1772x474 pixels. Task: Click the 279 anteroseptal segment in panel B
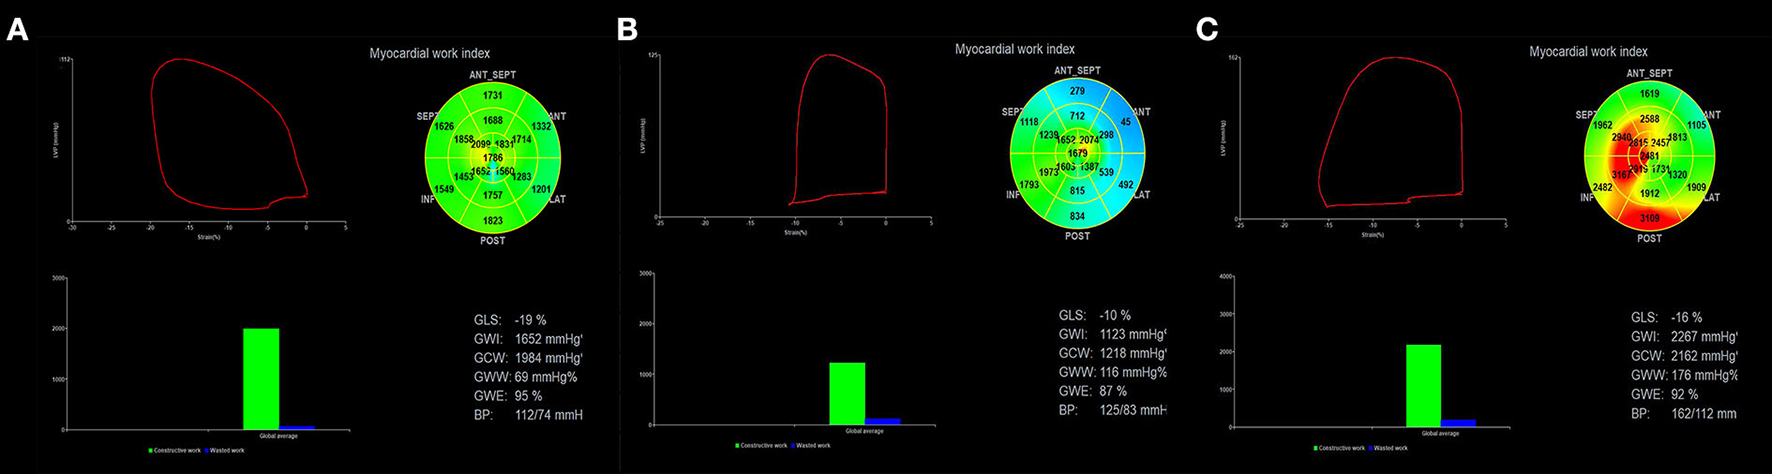click(1077, 92)
